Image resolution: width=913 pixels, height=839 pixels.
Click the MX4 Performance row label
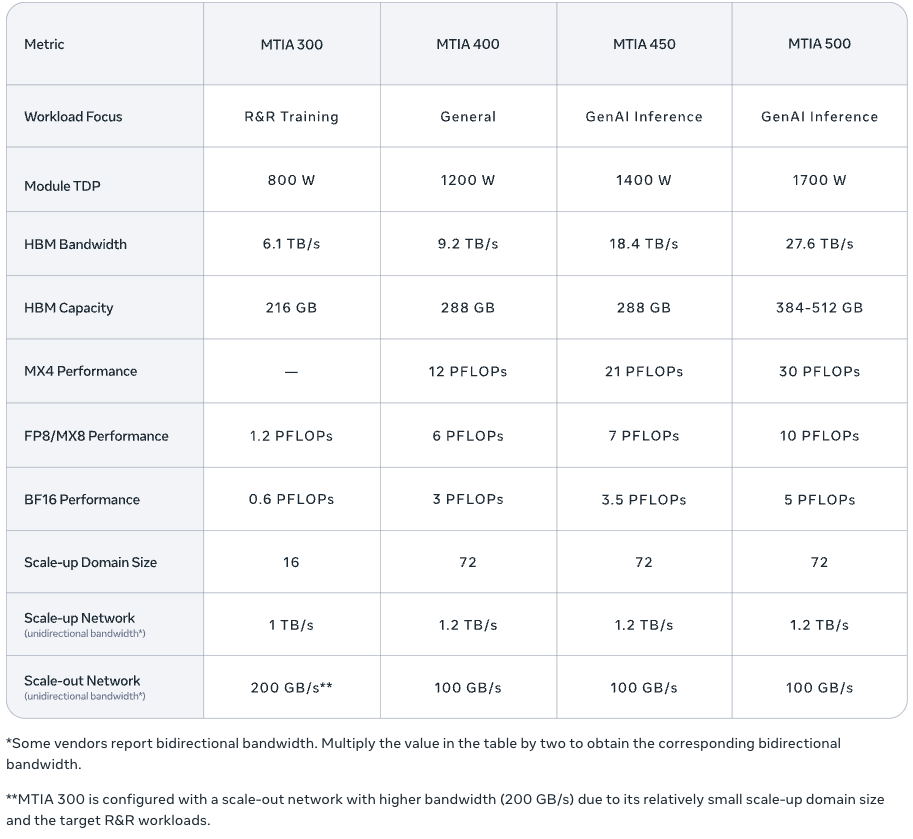click(x=80, y=371)
